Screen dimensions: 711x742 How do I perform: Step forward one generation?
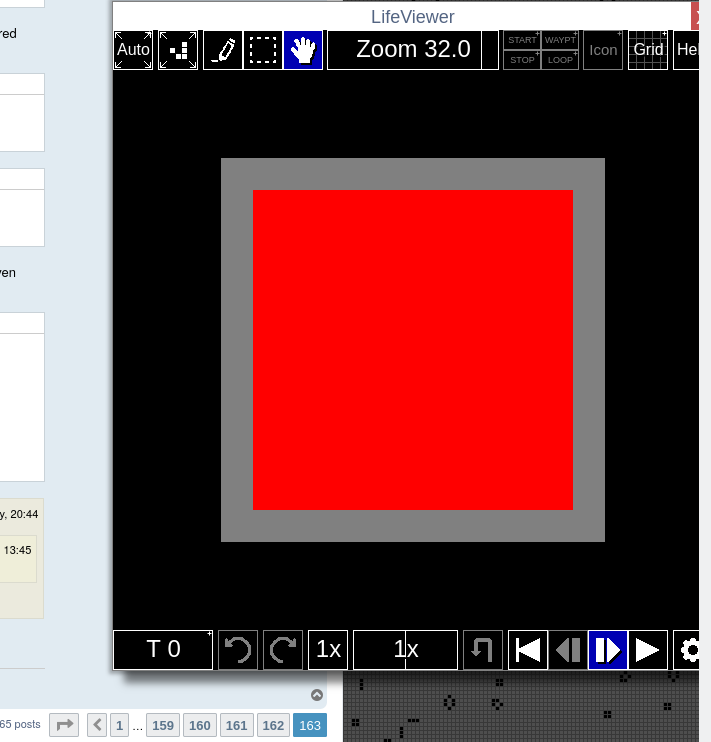(608, 650)
